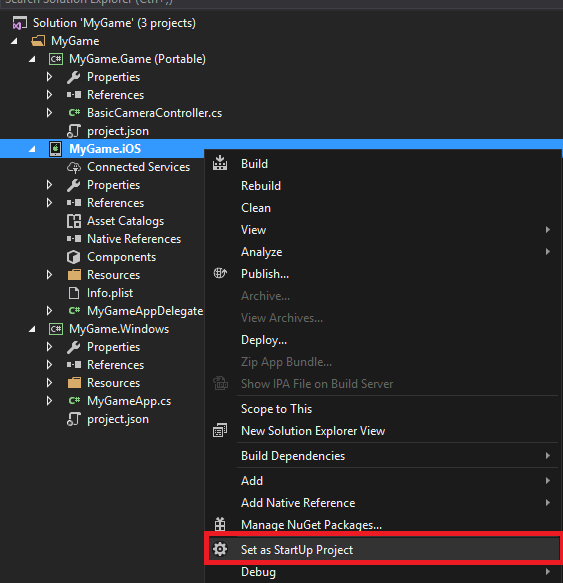Select Asset Catalogs label

(125, 221)
